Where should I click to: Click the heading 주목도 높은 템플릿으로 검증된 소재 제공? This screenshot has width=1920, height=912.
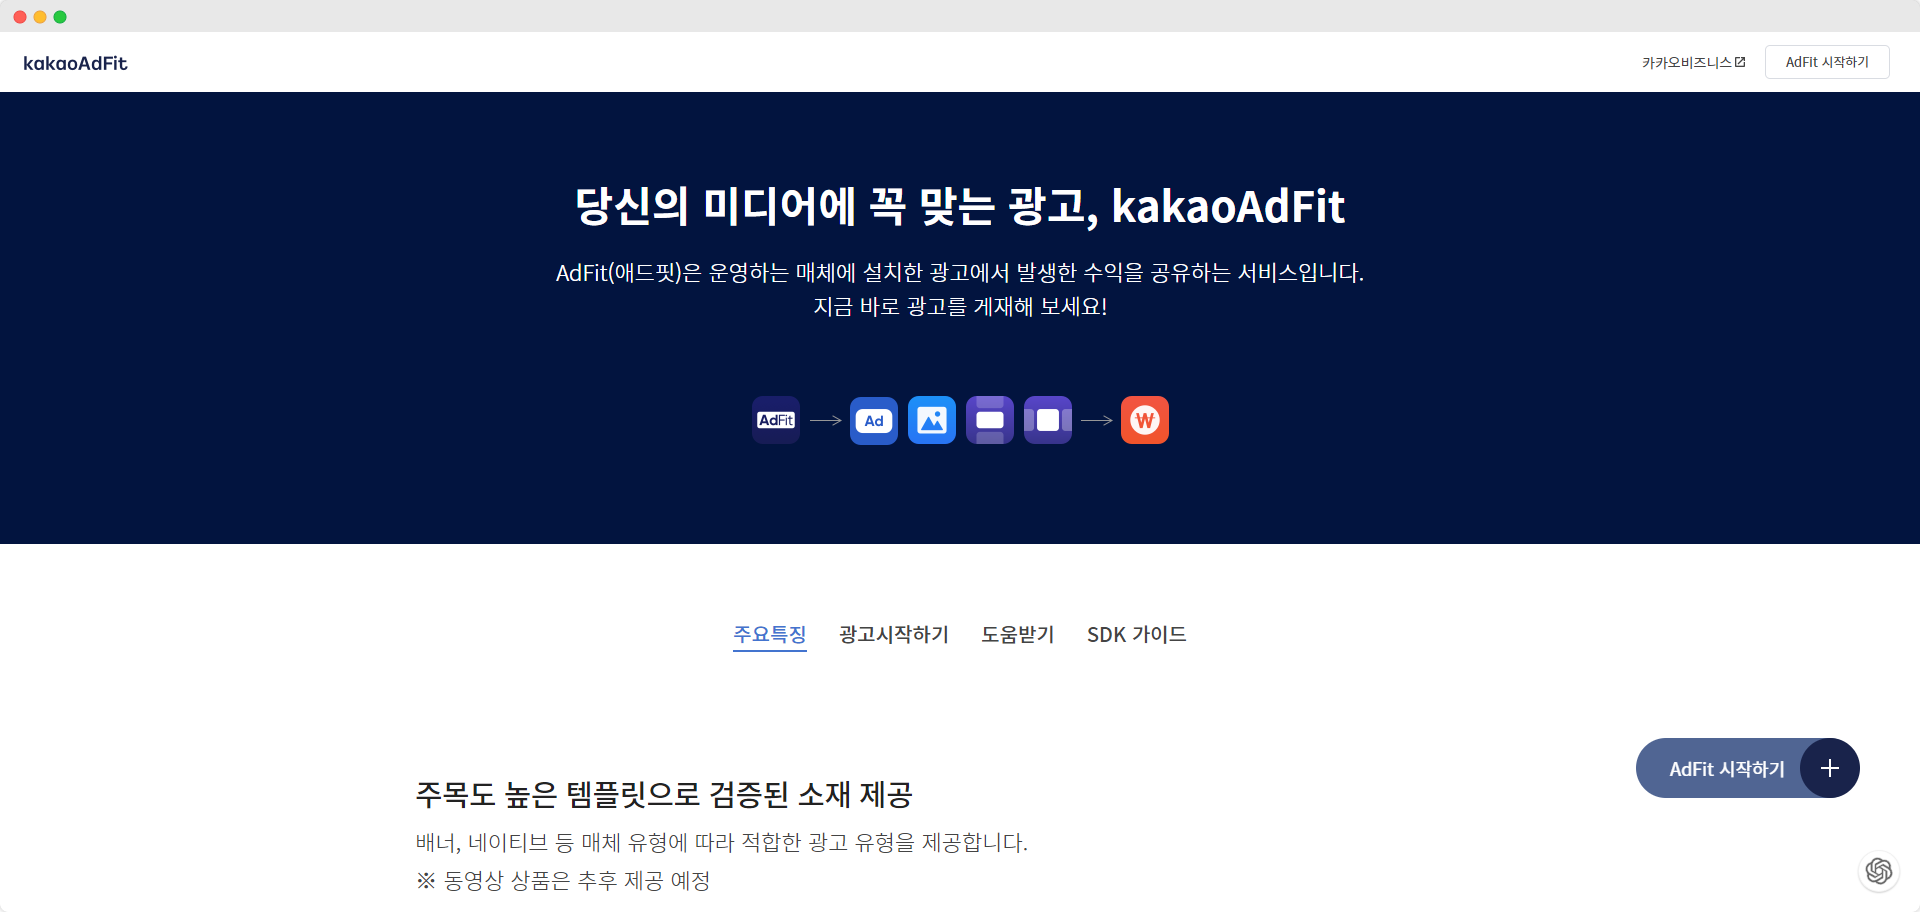[664, 795]
